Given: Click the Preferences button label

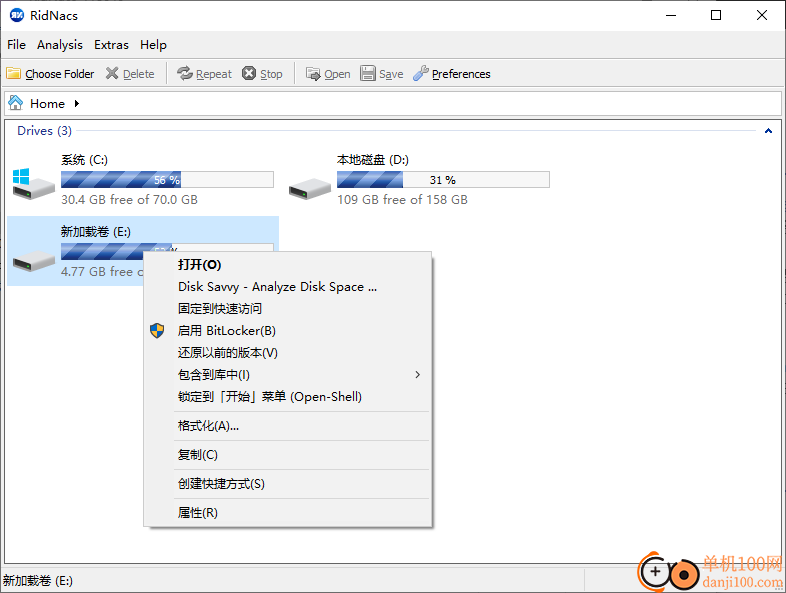Looking at the screenshot, I should (x=461, y=74).
